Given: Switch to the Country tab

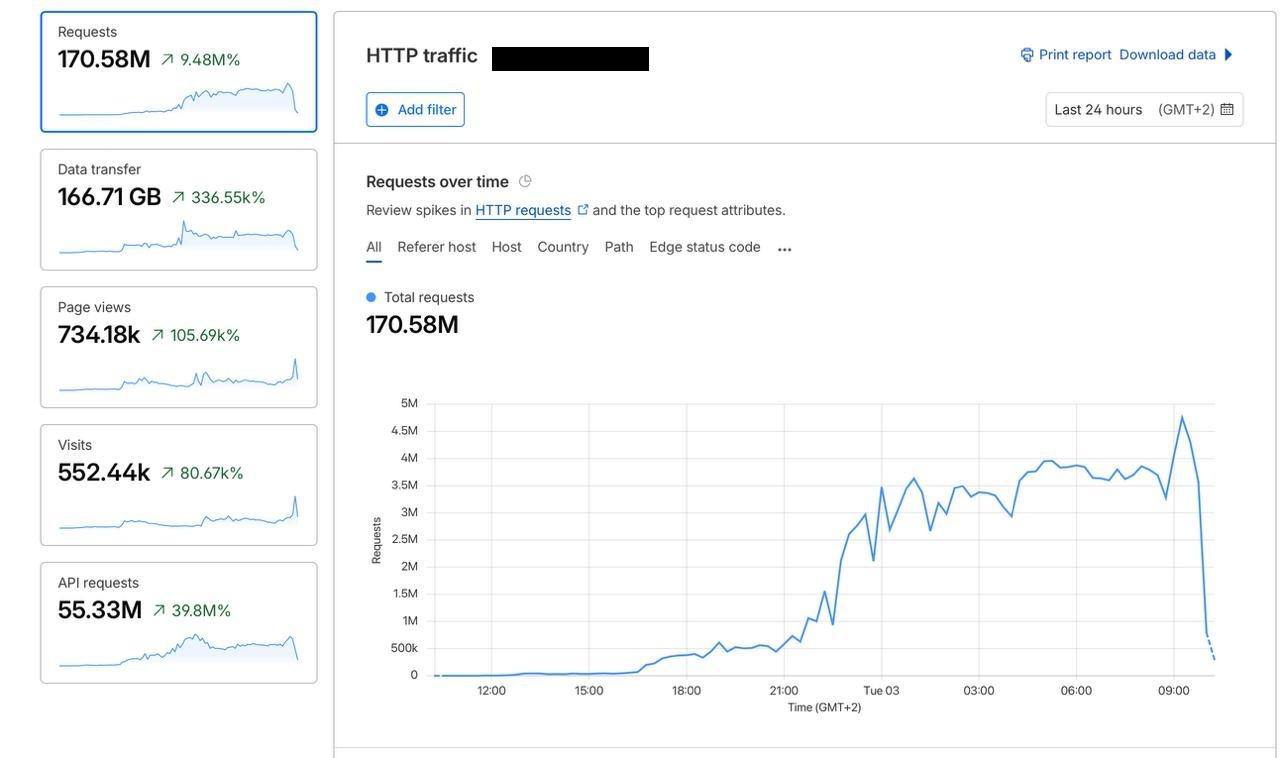Looking at the screenshot, I should coord(563,247).
